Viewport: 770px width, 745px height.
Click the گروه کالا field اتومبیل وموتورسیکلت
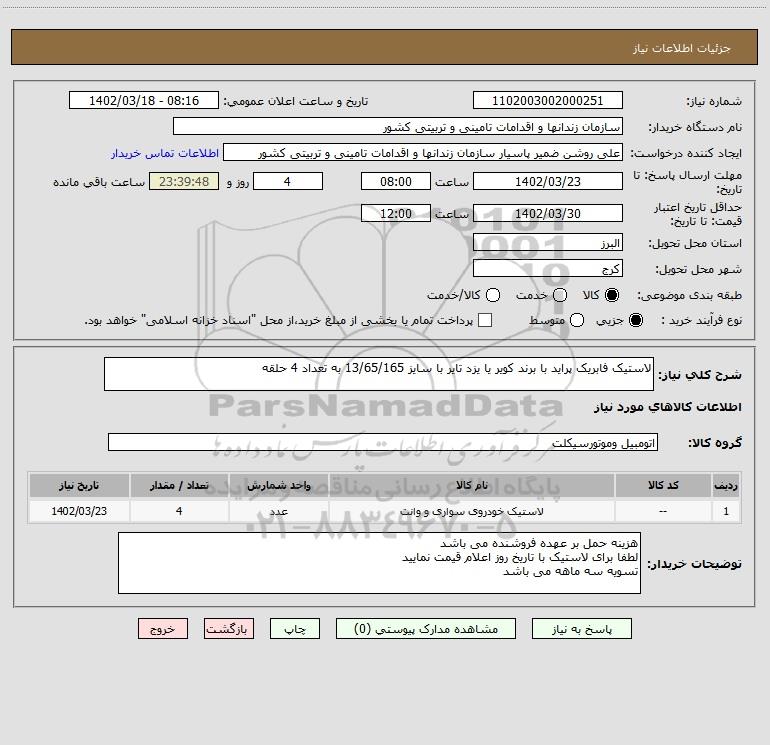[x=383, y=442]
